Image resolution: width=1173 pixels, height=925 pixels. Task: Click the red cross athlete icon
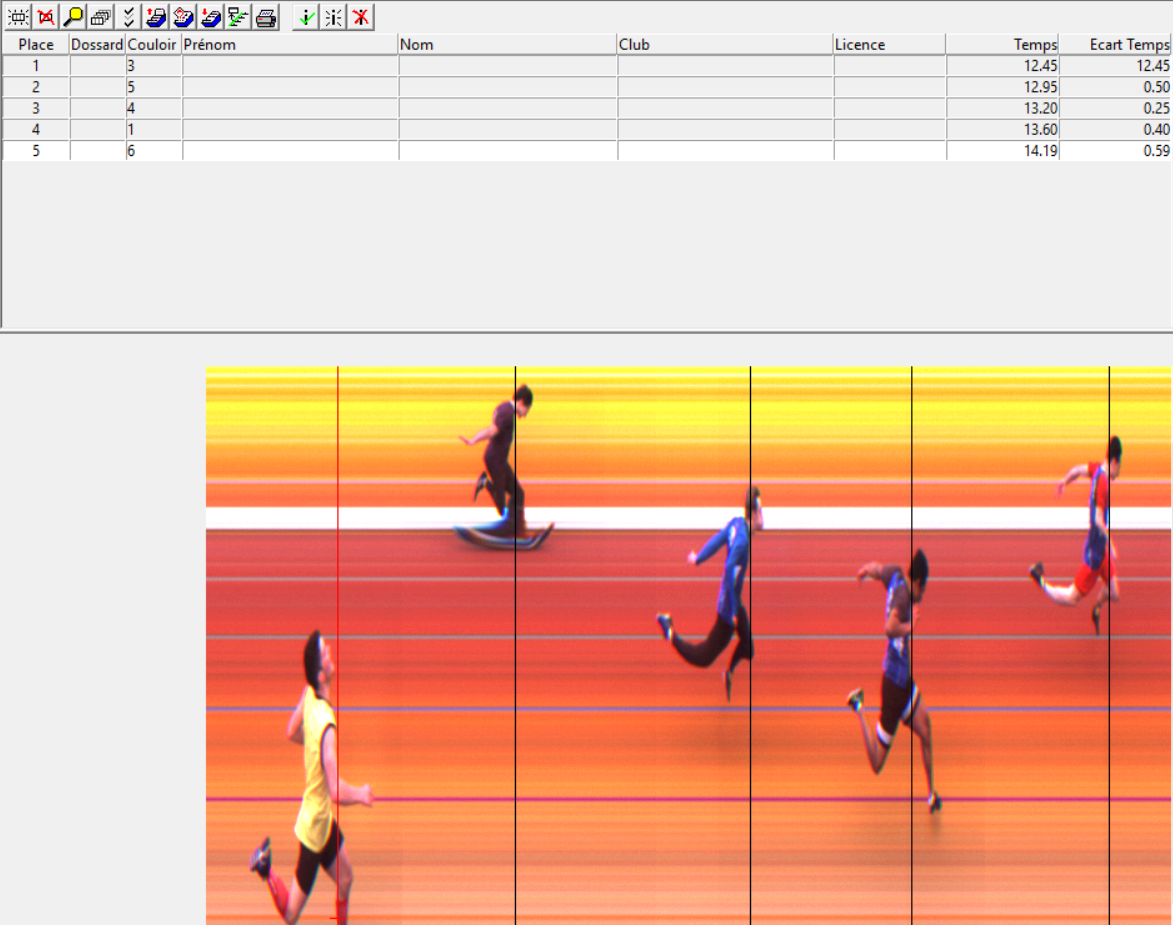[361, 17]
